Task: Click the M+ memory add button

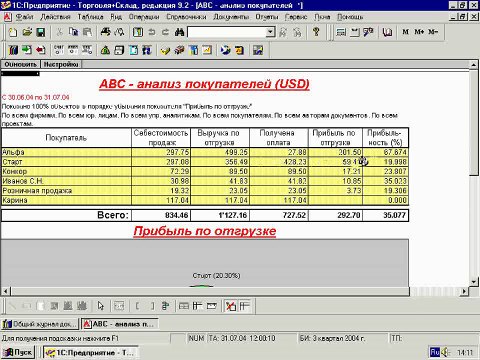Action: click(x=419, y=32)
